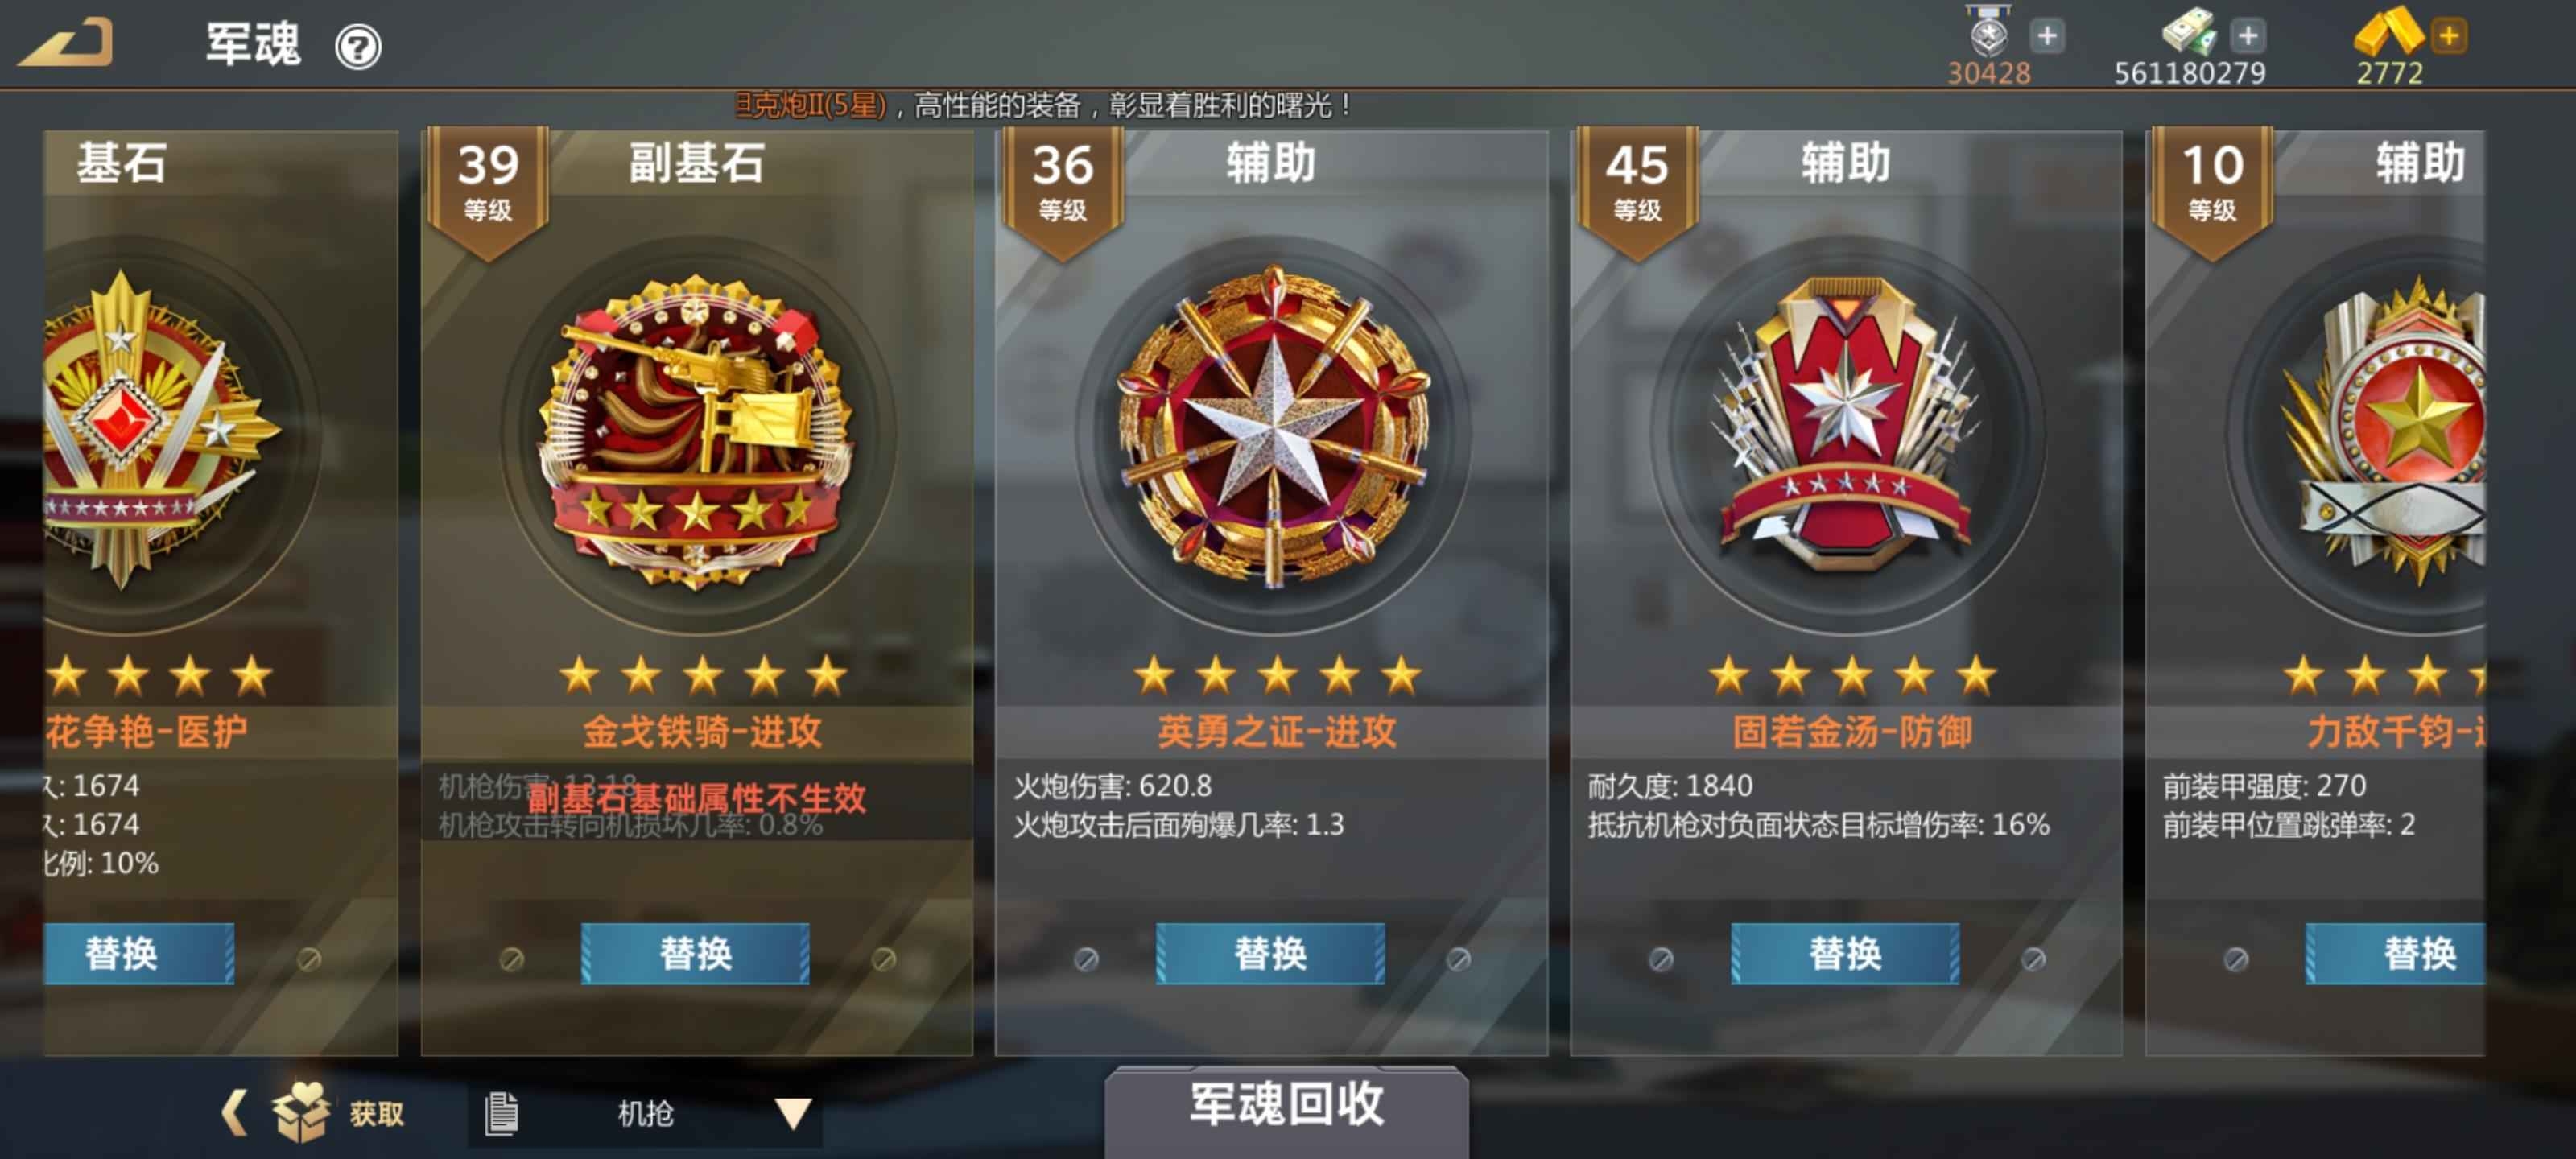The width and height of the screenshot is (2576, 1159).
Task: Add gold bars using the plus icon
Action: (x=2449, y=36)
